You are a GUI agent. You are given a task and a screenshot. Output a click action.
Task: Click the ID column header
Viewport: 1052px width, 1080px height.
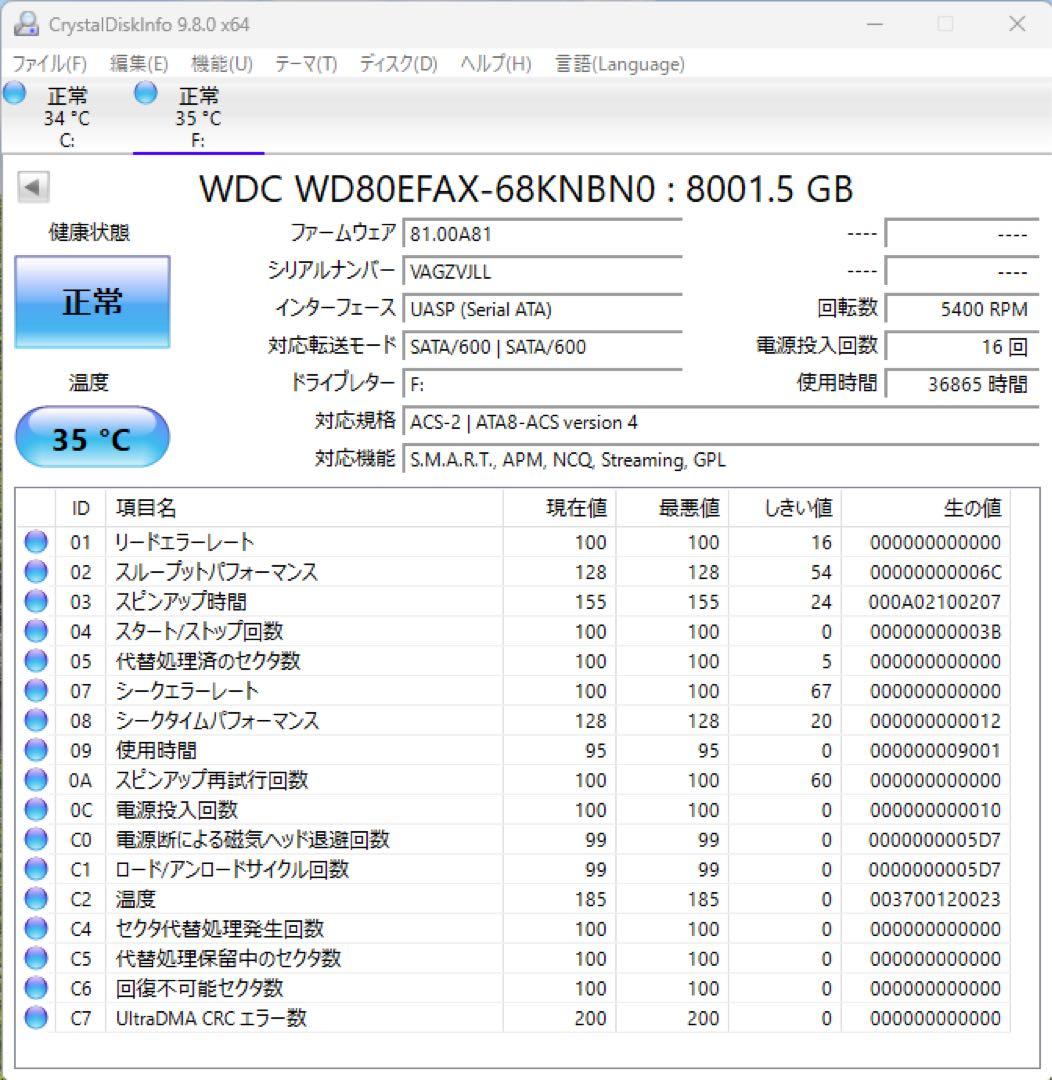coord(81,508)
